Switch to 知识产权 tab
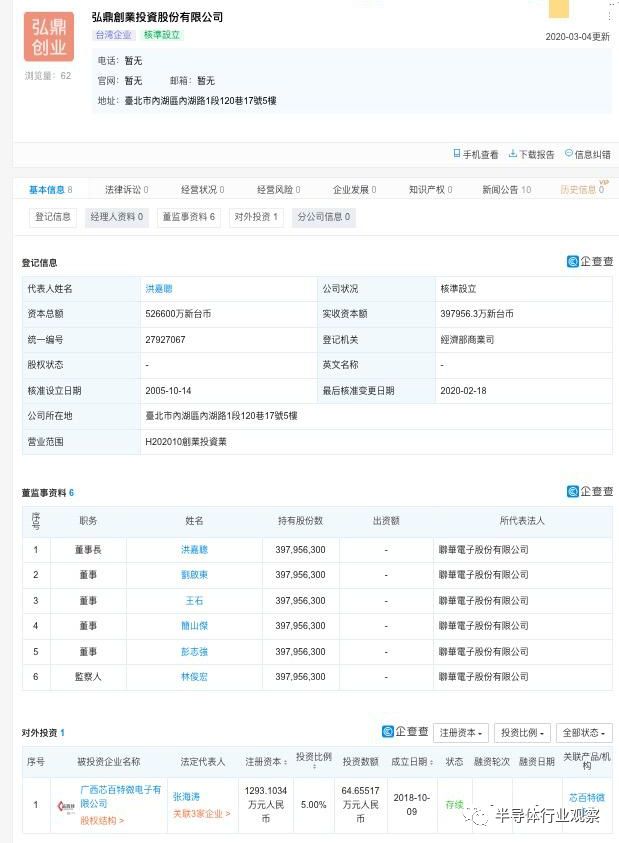This screenshot has height=843, width=619. coord(430,190)
